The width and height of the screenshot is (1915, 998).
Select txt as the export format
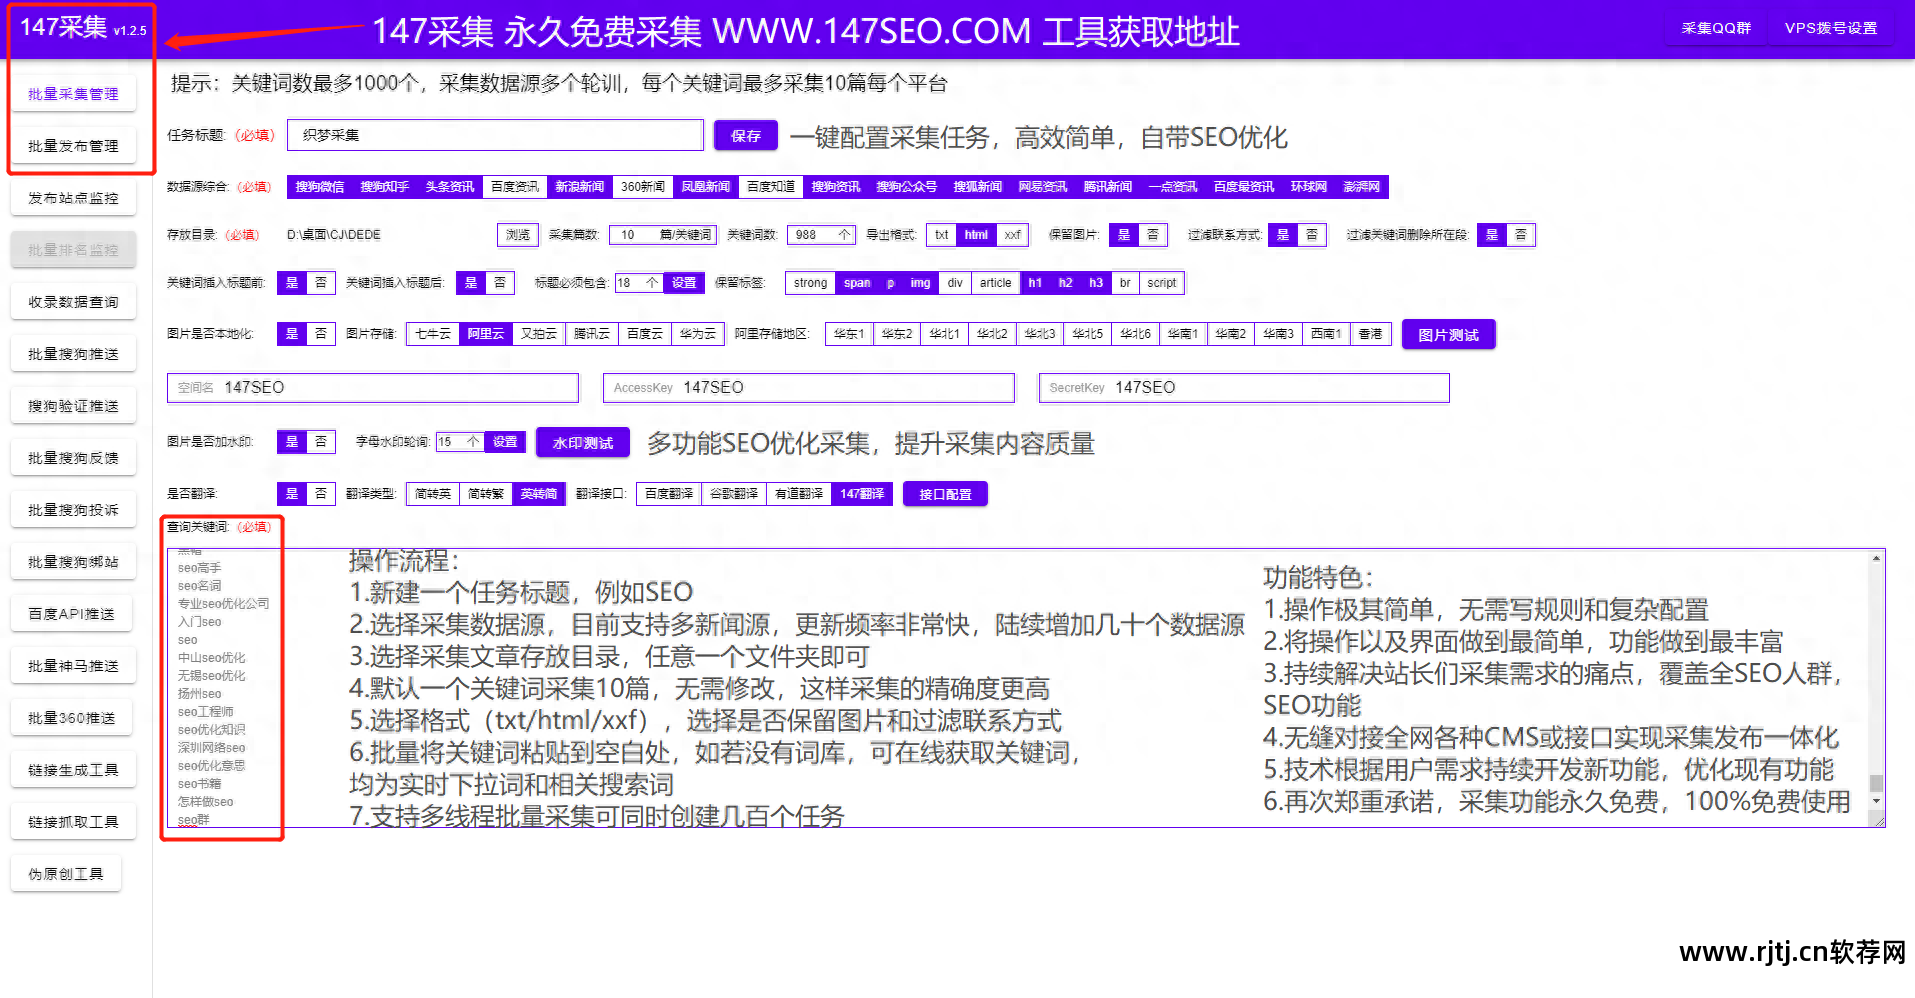point(940,234)
